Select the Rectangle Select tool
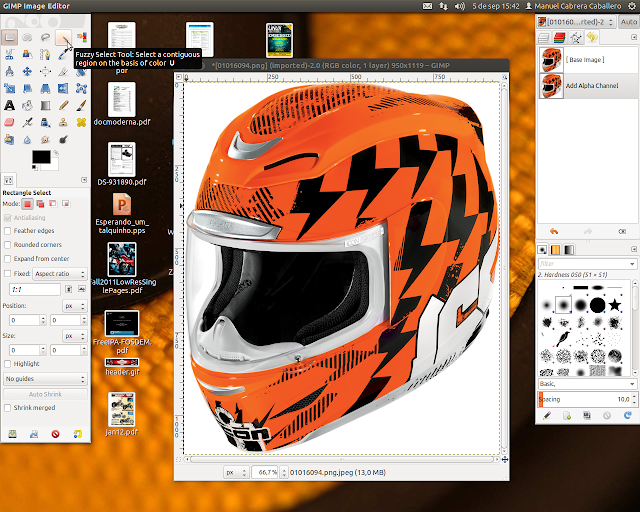 (9, 38)
